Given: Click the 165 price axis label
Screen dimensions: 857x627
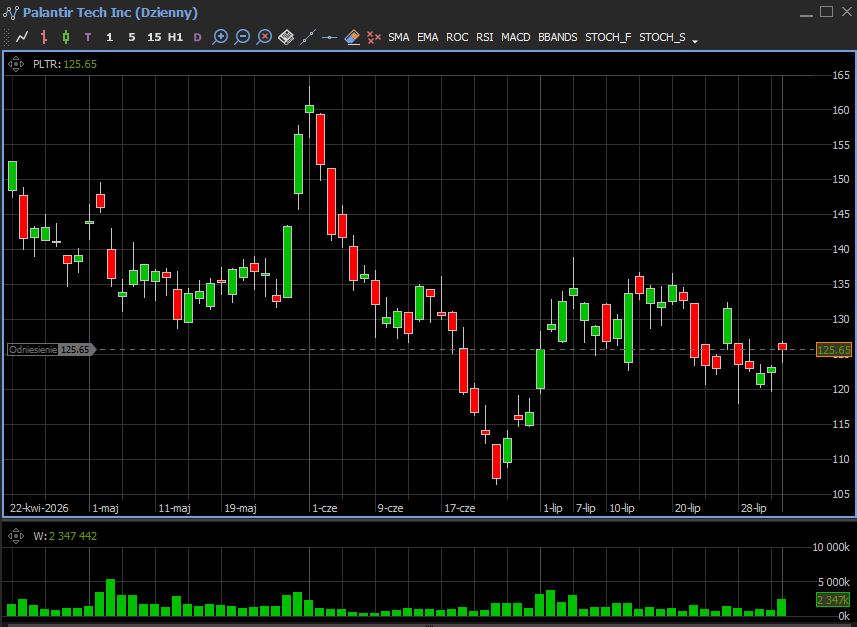Looking at the screenshot, I should coord(841,75).
